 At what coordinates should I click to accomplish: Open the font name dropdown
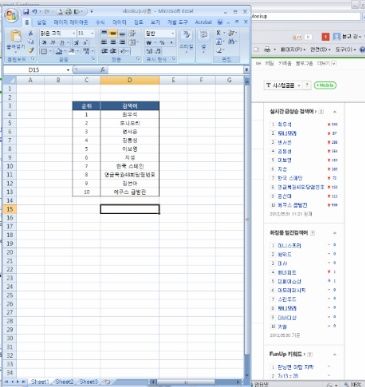[x=73, y=33]
